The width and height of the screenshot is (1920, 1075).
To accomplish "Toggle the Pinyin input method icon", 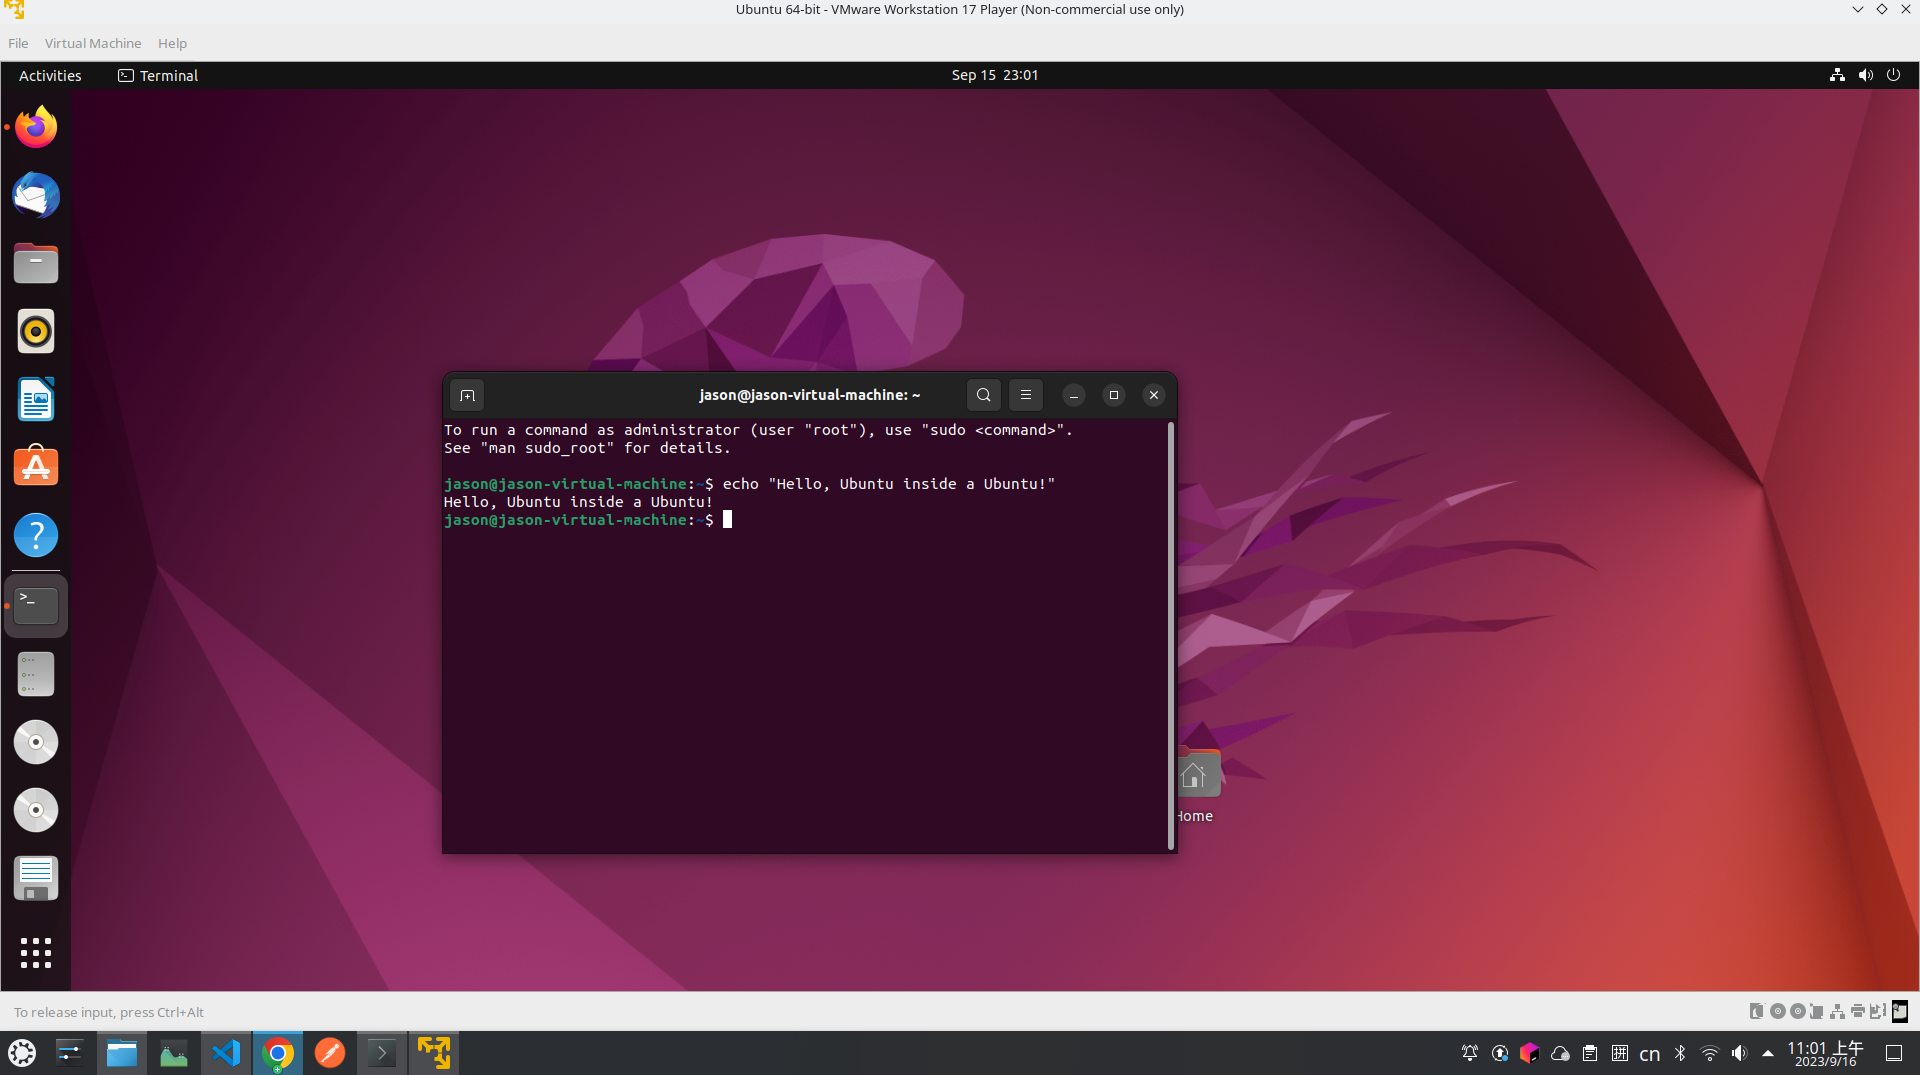I will [1620, 1053].
